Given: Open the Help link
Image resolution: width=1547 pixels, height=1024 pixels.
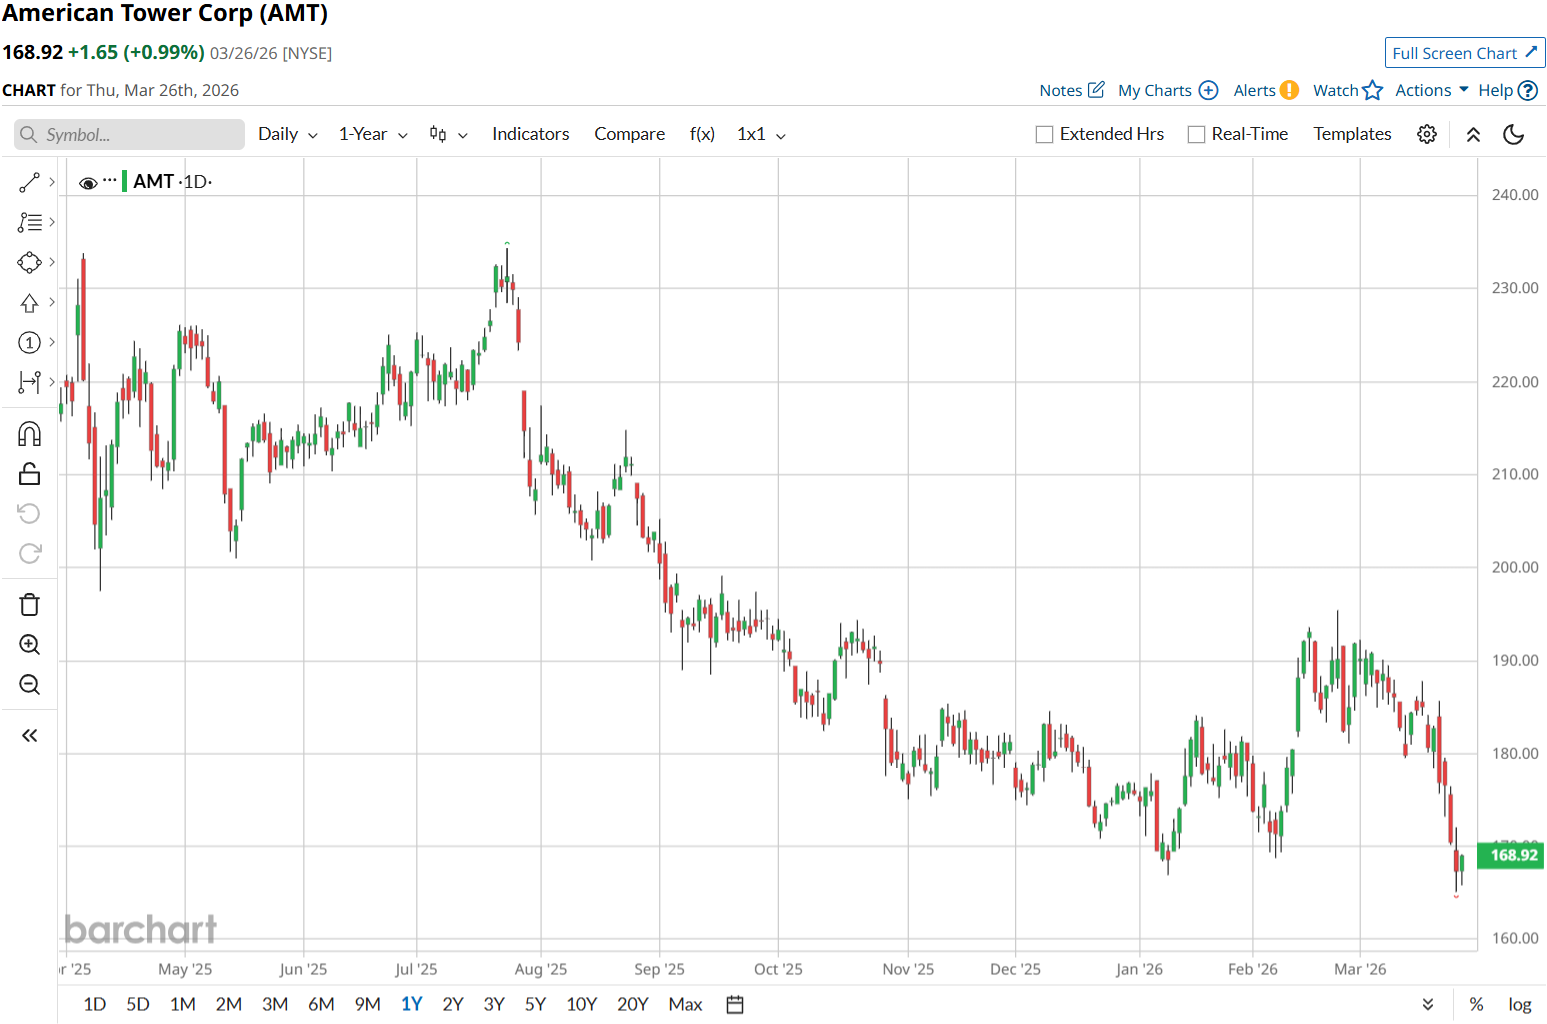Looking at the screenshot, I should click(1508, 90).
